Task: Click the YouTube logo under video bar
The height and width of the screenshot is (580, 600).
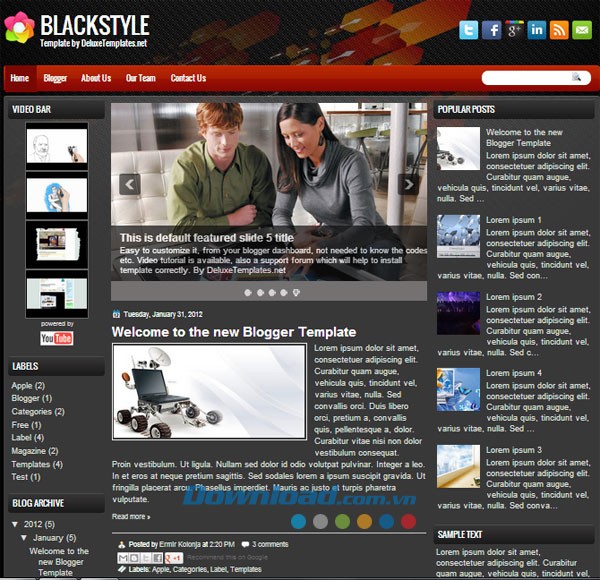Action: [x=57, y=338]
